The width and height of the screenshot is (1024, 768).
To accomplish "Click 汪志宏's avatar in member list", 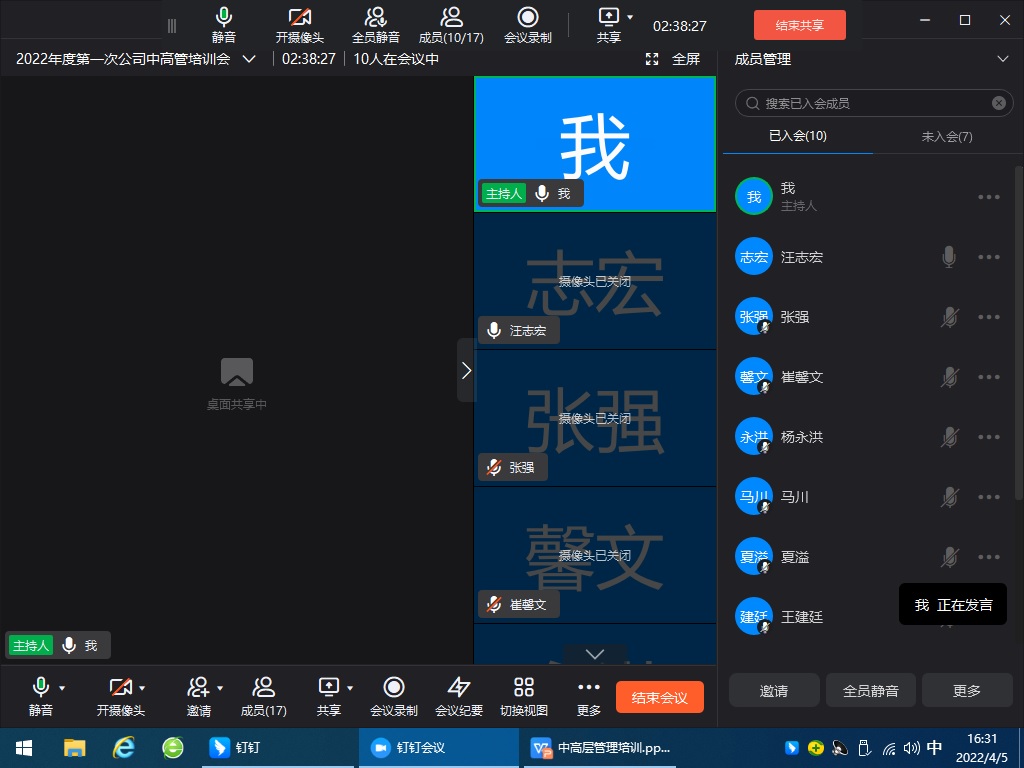I will 754,256.
